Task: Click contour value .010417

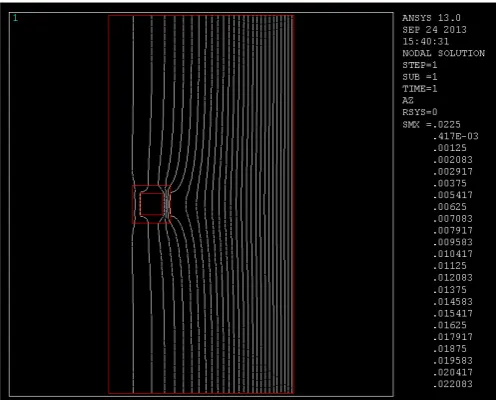Action: [x=453, y=254]
